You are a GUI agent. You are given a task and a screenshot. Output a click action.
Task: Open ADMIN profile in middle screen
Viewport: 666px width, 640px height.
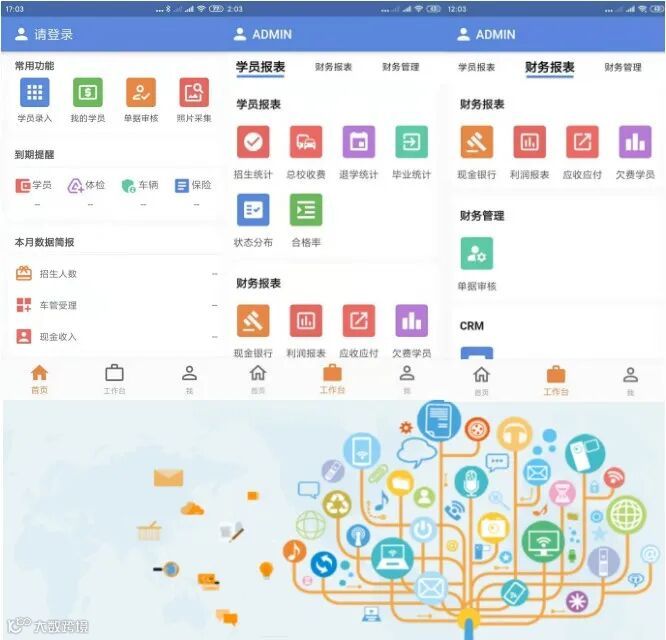263,34
